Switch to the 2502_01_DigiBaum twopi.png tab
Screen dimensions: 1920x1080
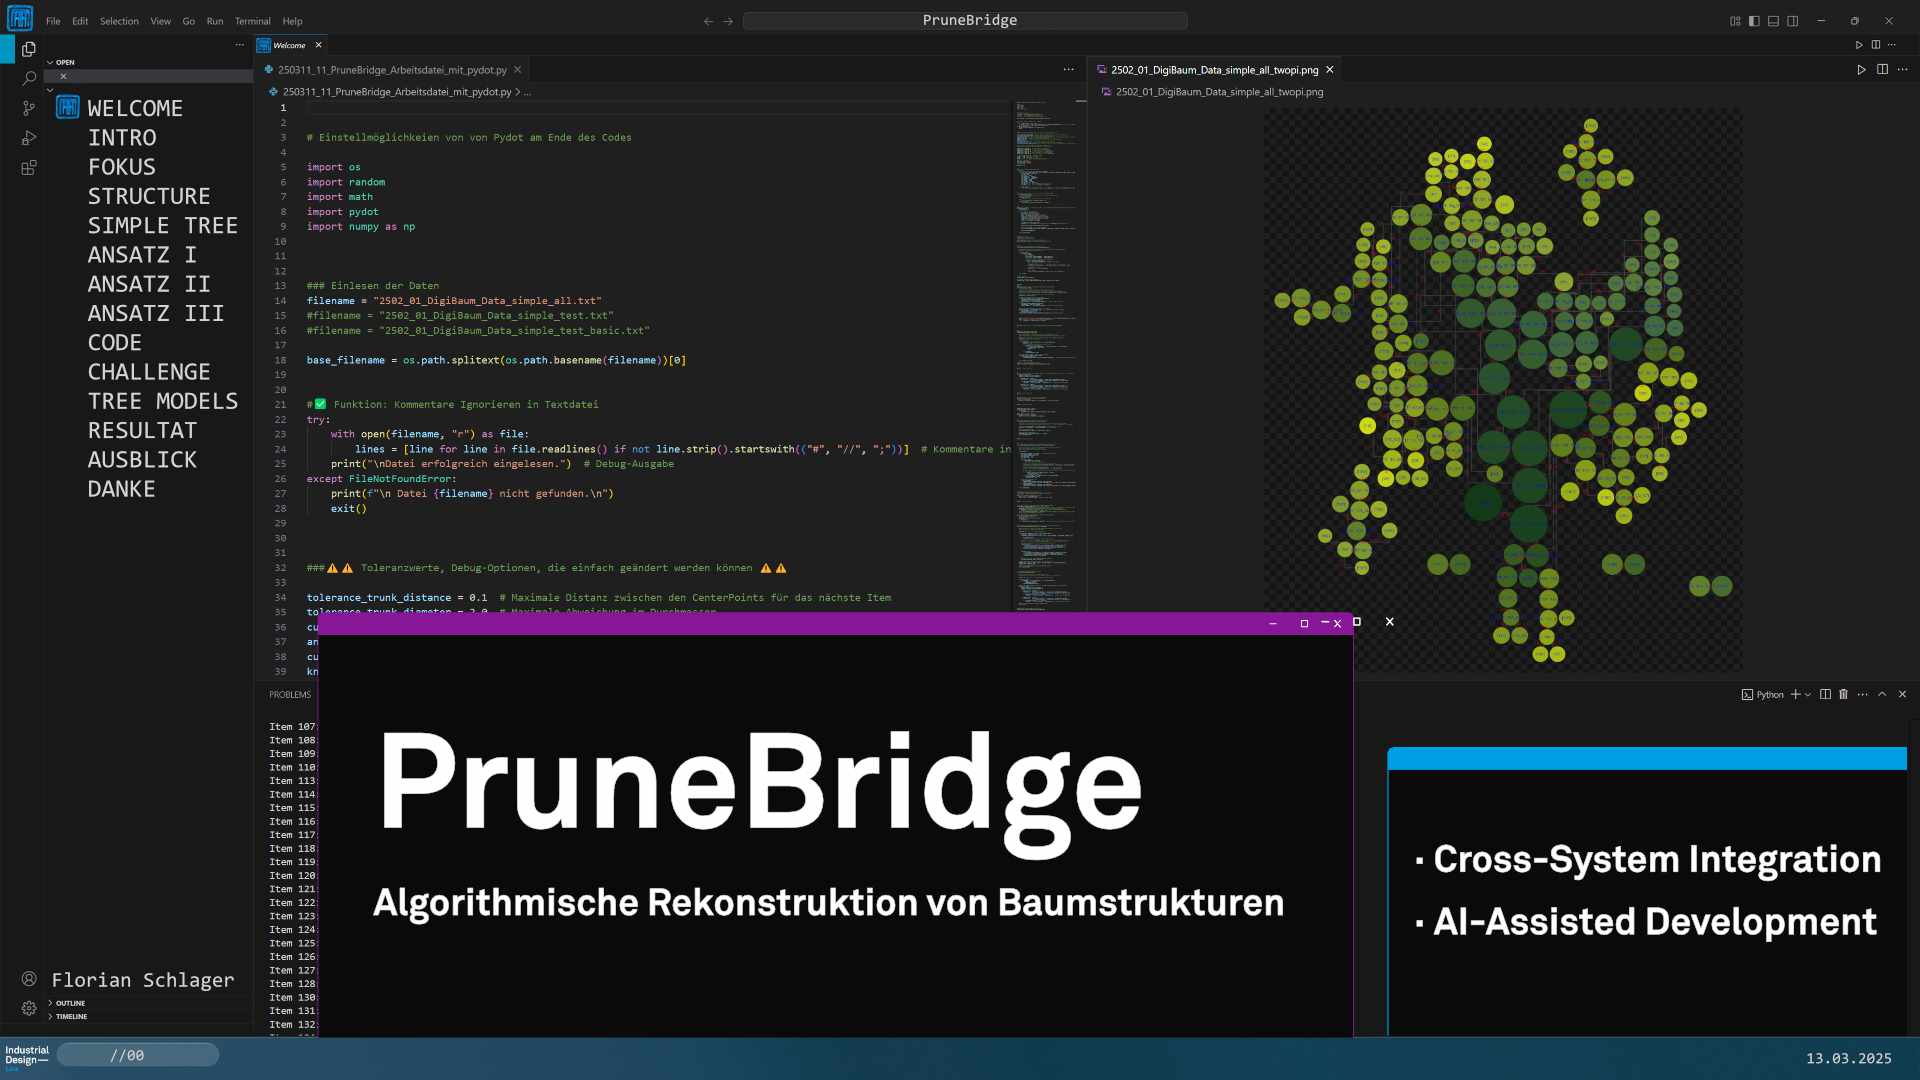coord(1213,70)
